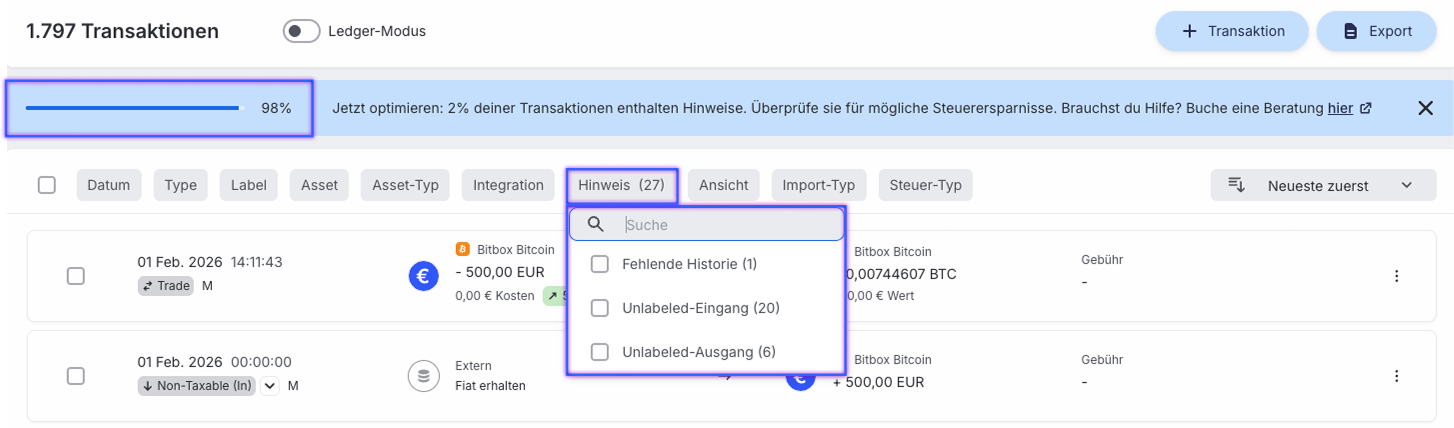
Task: Open the Asset-Typ filter dropdown
Action: pos(405,185)
